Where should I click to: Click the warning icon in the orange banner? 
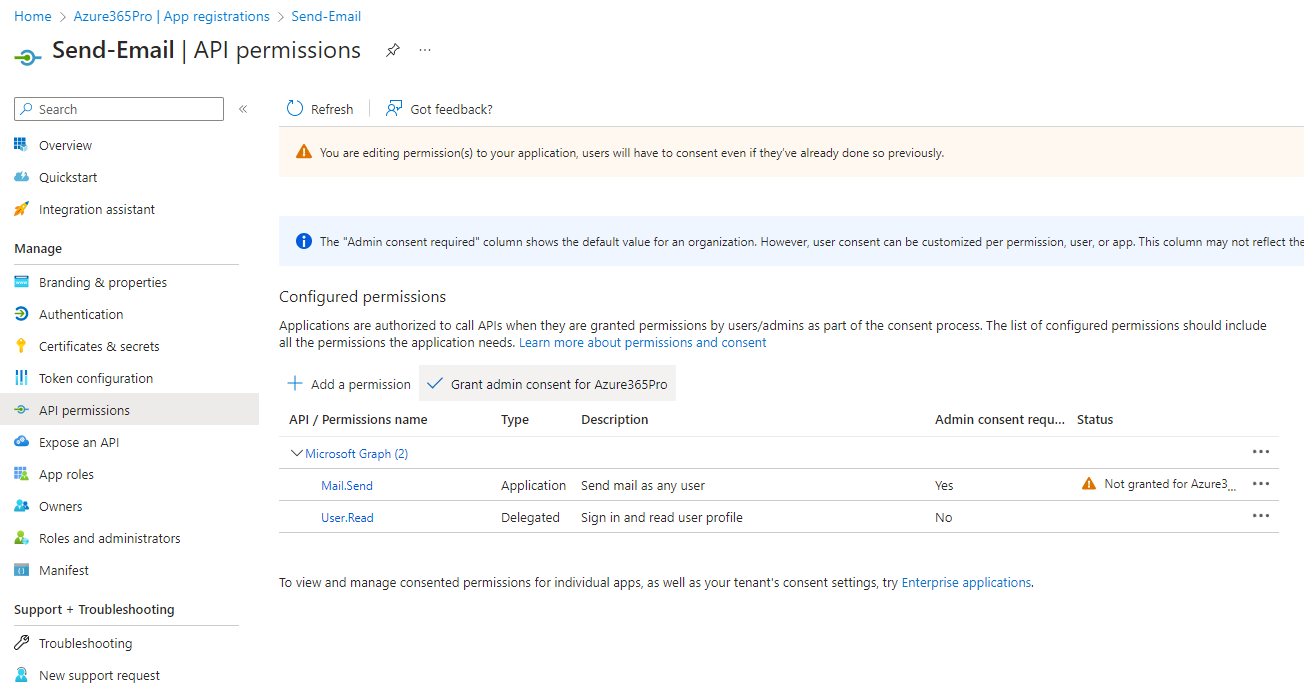coord(304,152)
